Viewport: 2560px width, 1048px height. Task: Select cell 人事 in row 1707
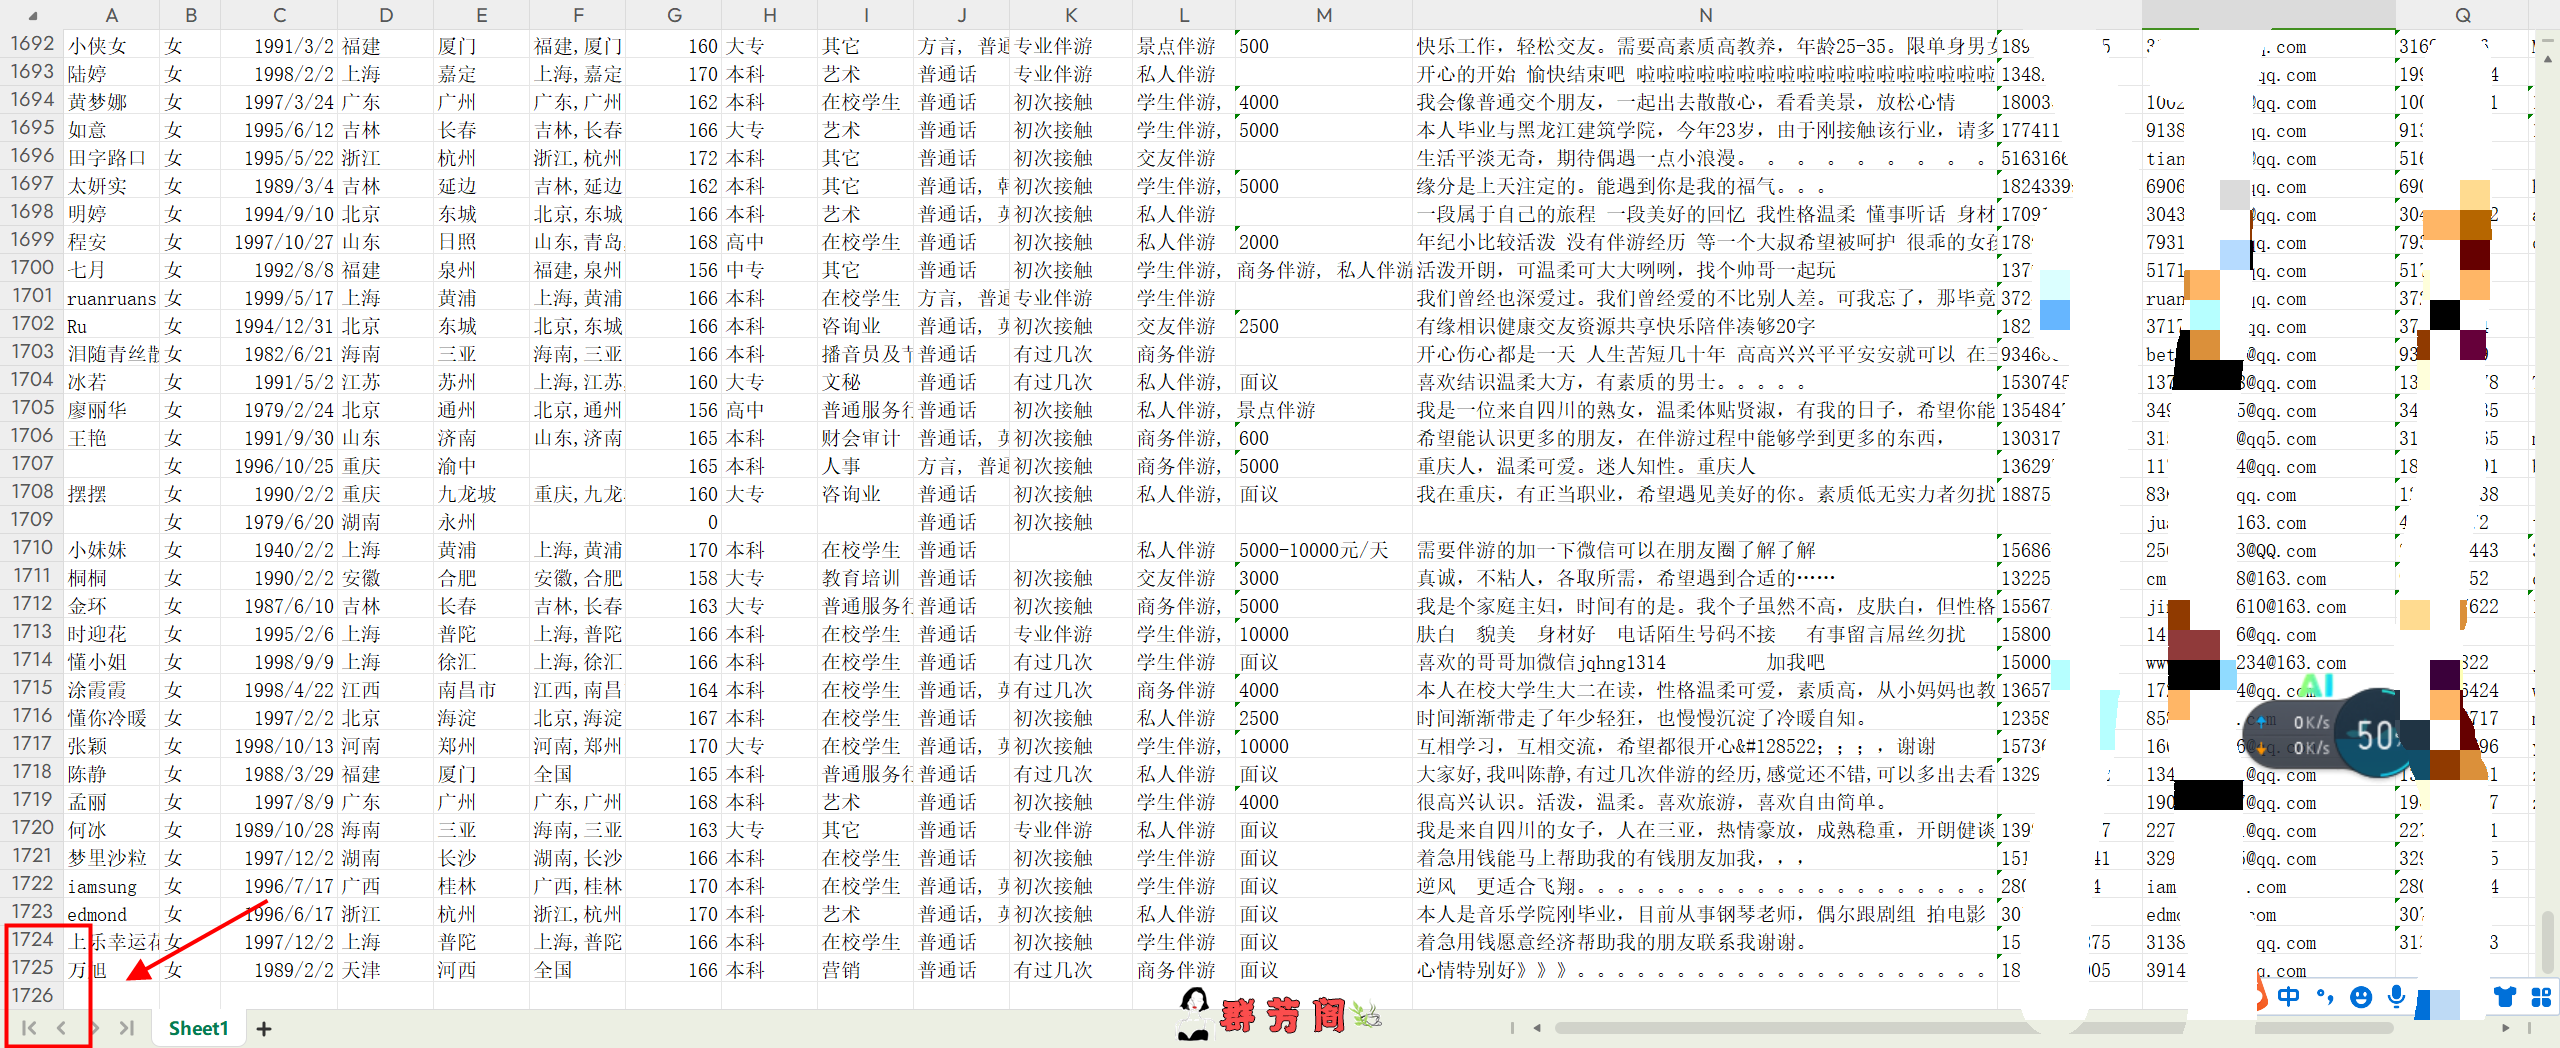coord(866,466)
